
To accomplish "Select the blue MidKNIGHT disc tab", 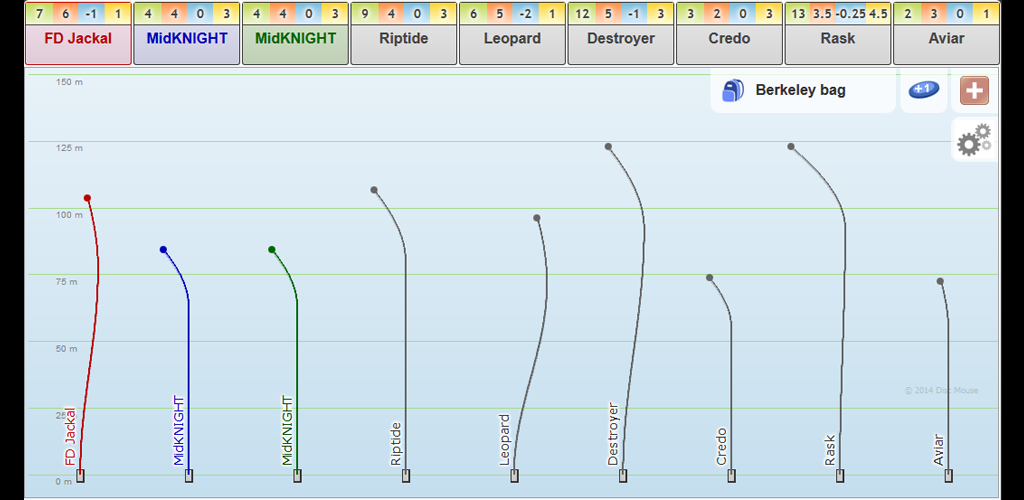I will pos(187,44).
